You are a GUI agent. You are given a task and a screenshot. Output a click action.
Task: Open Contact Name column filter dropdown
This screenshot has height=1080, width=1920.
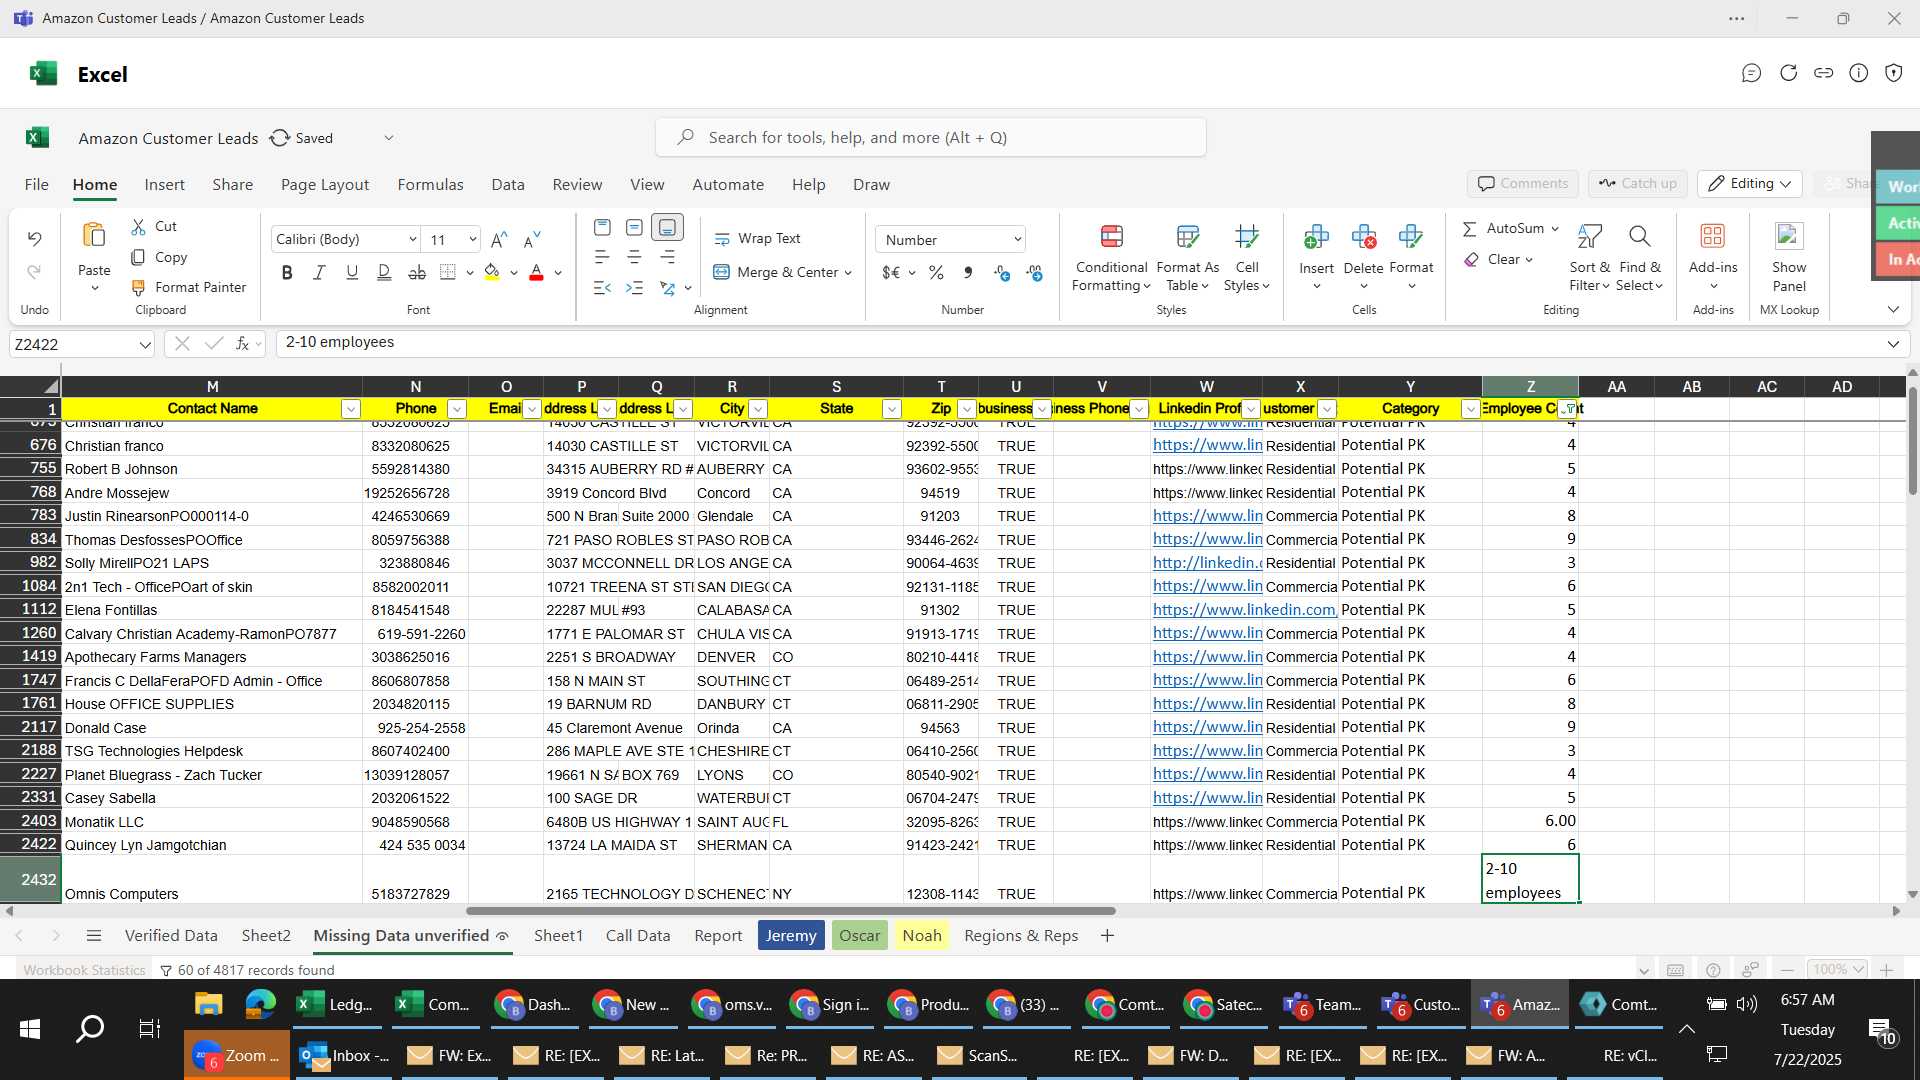click(x=351, y=409)
